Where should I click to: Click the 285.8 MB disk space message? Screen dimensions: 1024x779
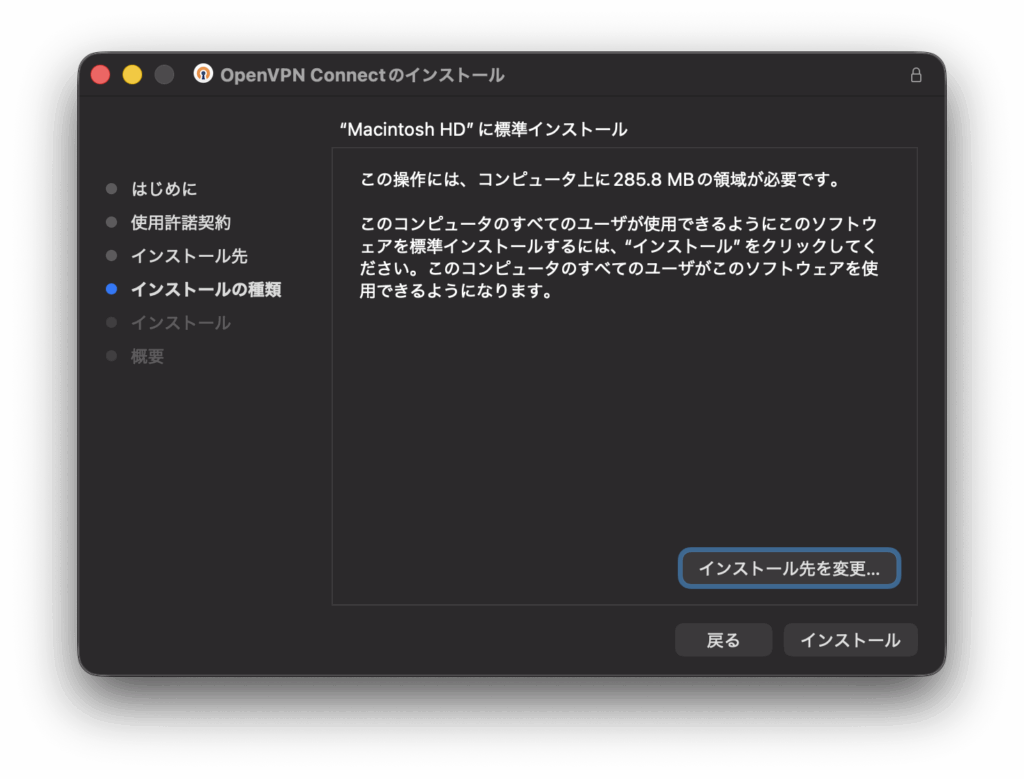click(598, 181)
